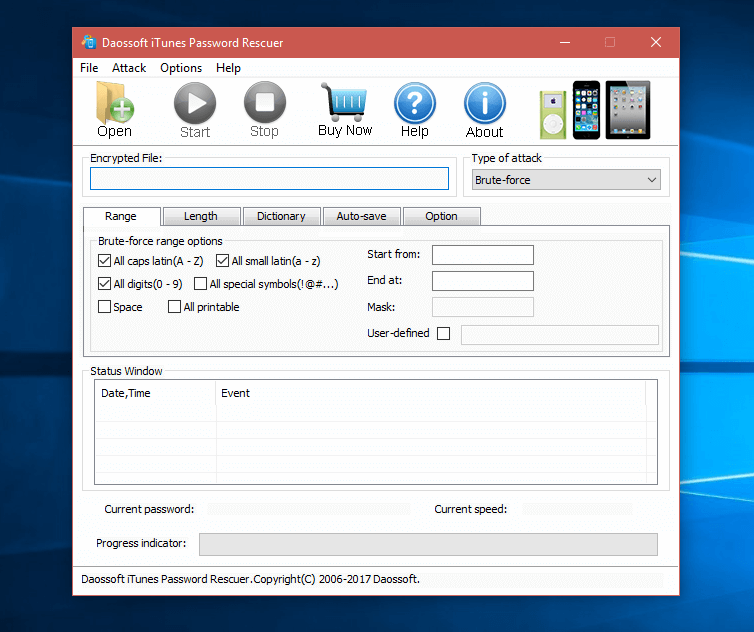Stop the running attack
The image size is (754, 632).
264,110
